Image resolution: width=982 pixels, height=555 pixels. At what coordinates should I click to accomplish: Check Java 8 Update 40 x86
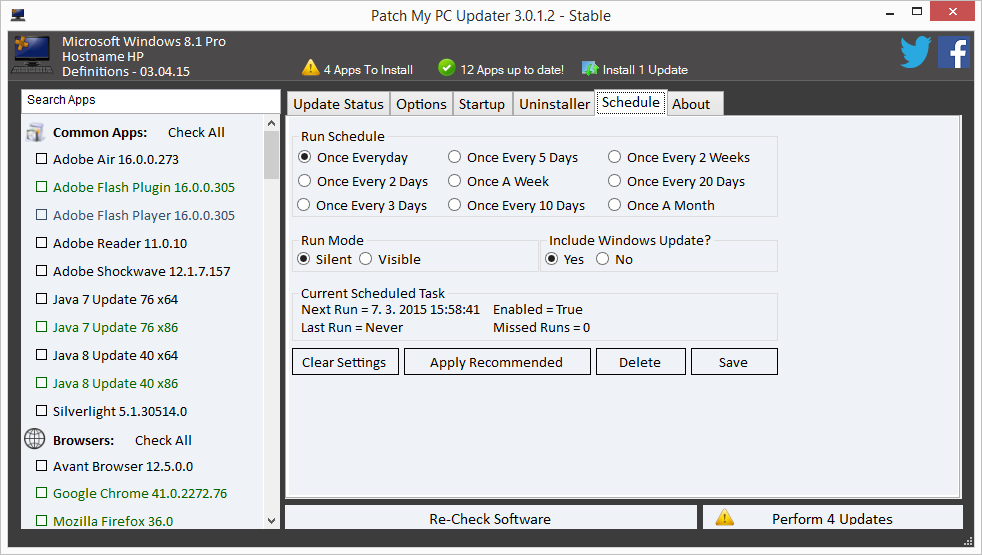[x=41, y=383]
